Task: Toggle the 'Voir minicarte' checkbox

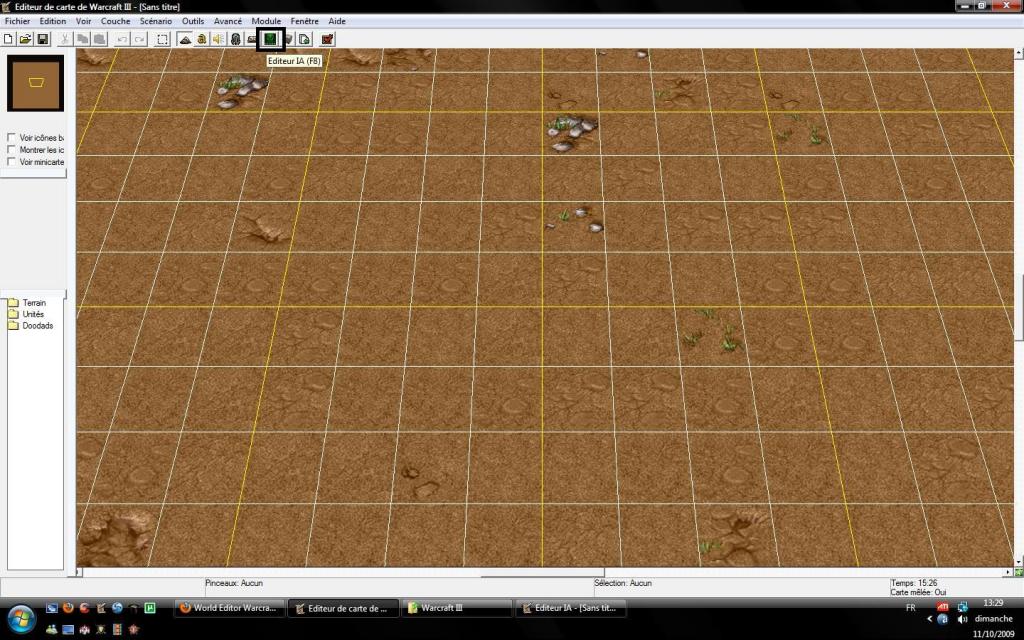Action: tap(11, 161)
